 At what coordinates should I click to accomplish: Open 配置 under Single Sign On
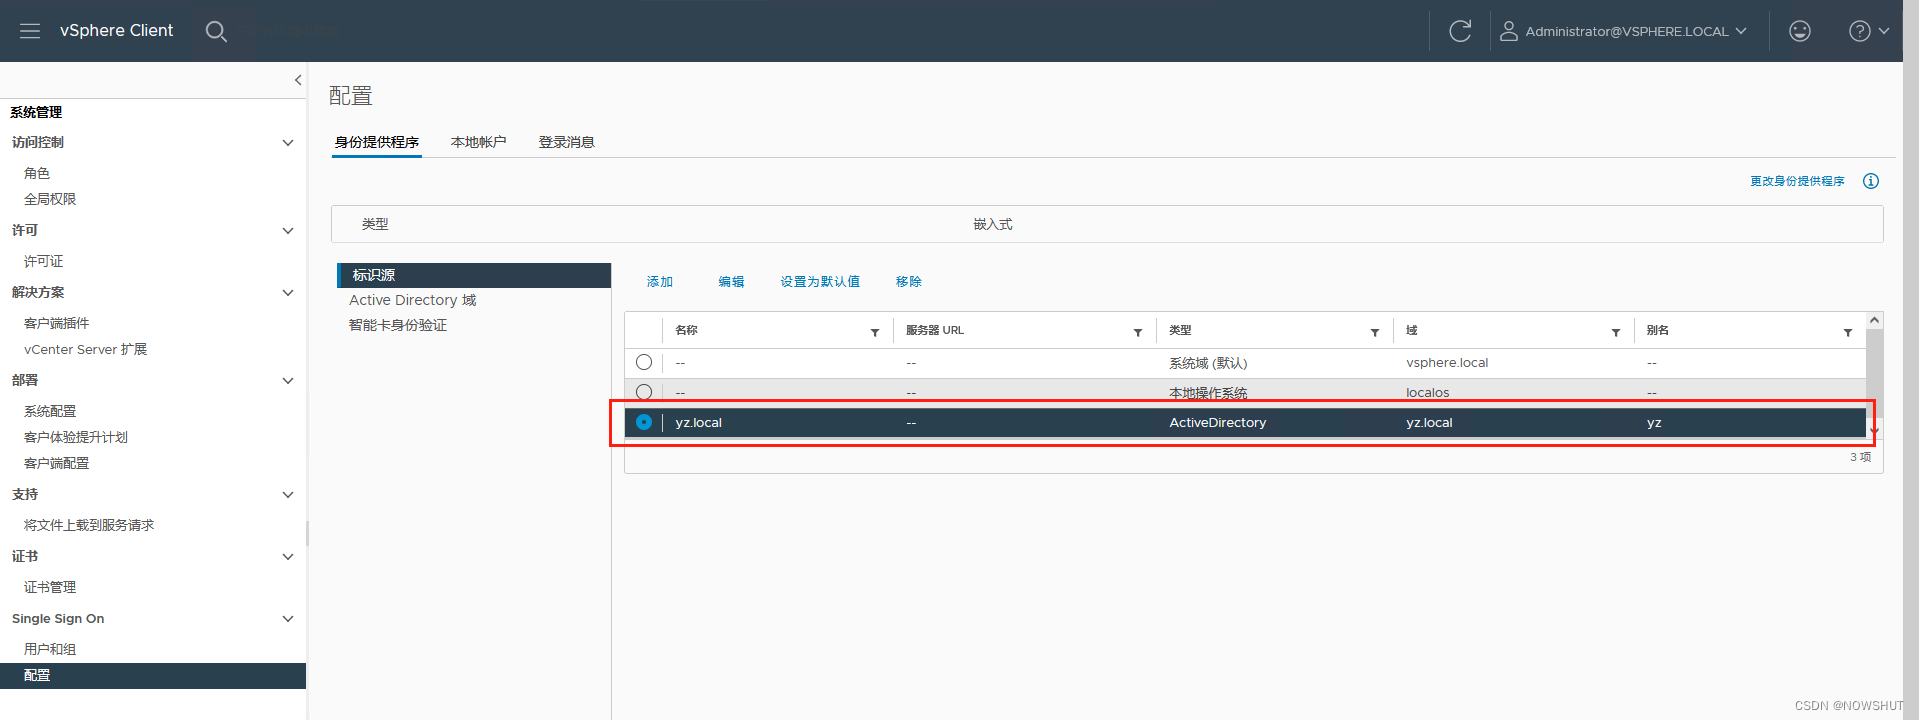click(153, 675)
